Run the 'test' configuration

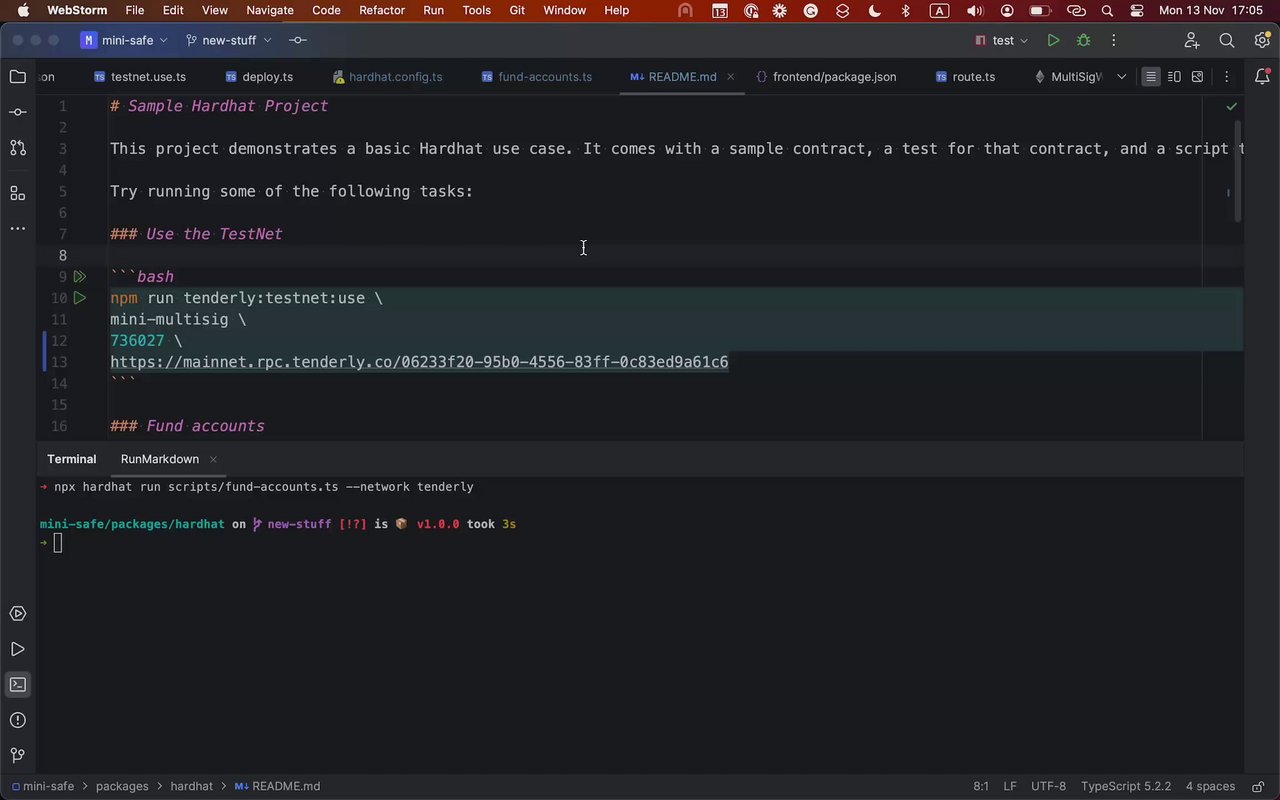[1053, 41]
